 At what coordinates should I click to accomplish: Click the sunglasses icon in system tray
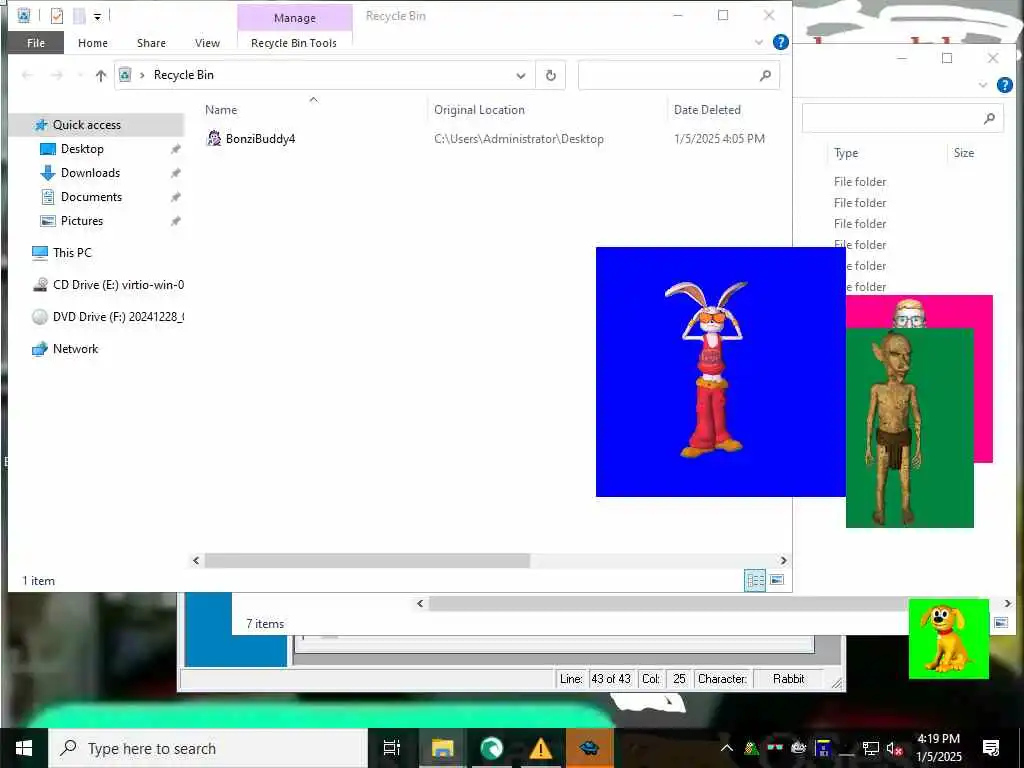click(775, 748)
